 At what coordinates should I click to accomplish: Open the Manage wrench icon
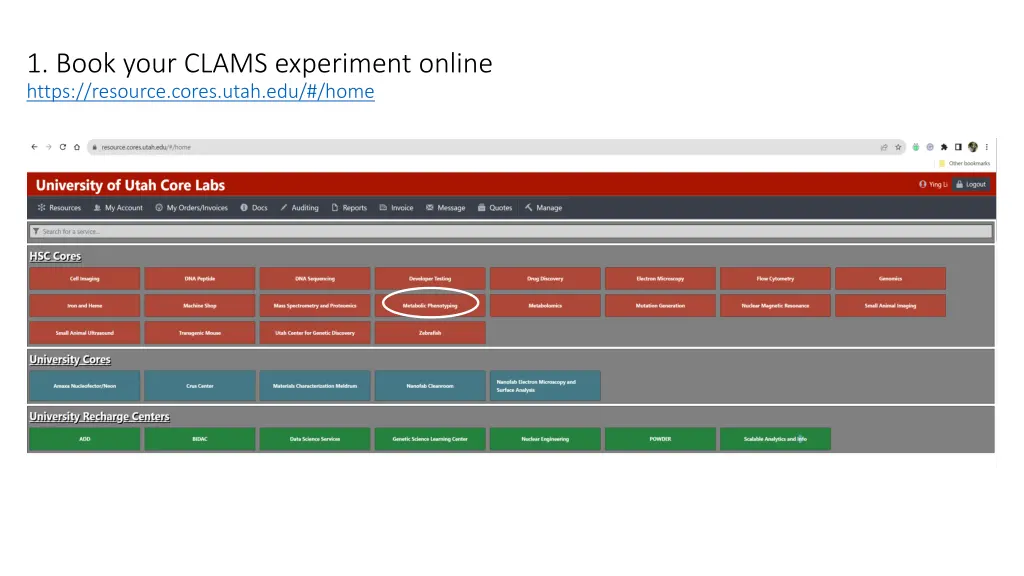point(527,207)
